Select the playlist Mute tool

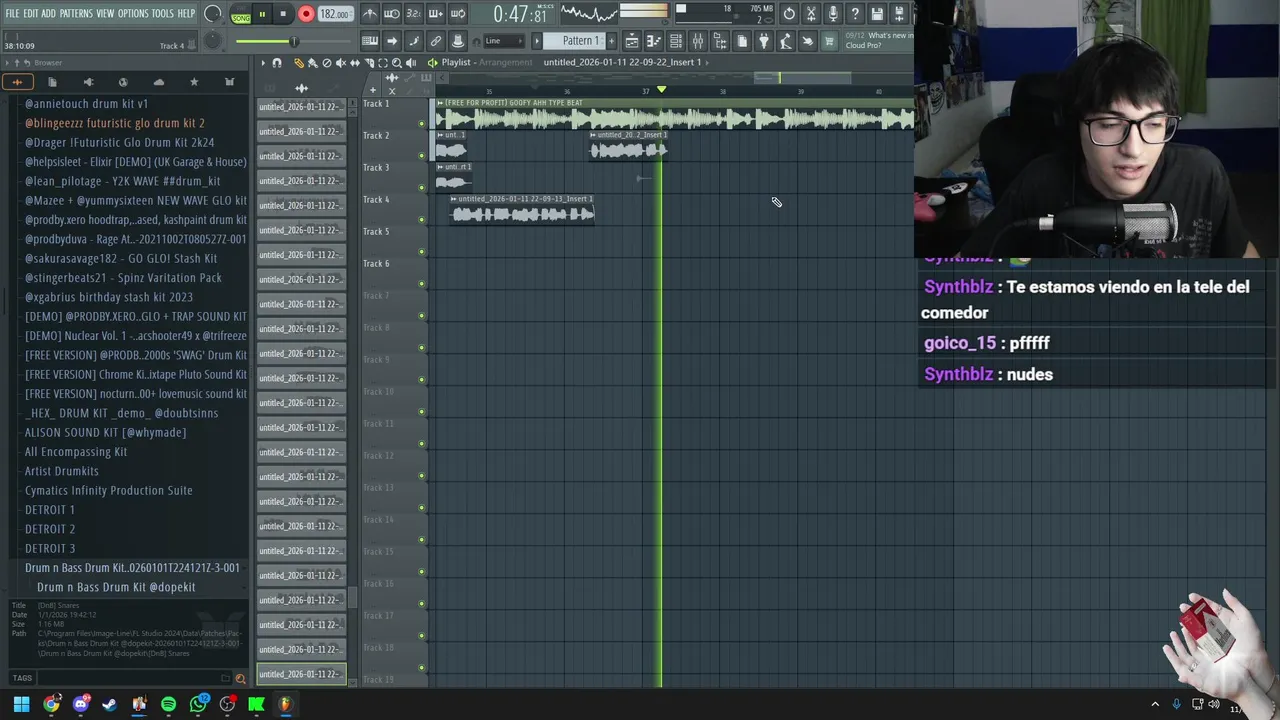tap(340, 63)
